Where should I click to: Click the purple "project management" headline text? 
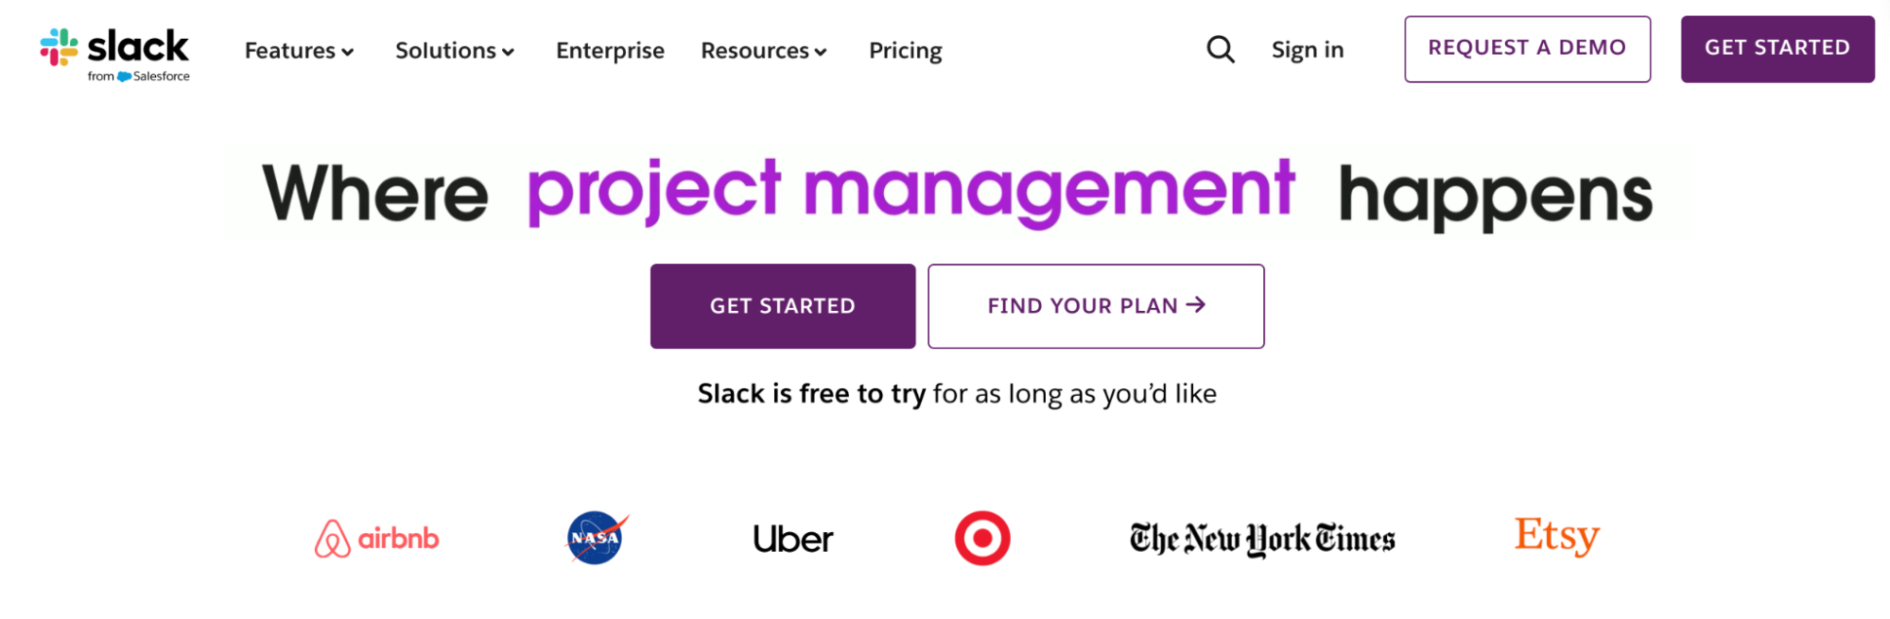click(x=910, y=190)
